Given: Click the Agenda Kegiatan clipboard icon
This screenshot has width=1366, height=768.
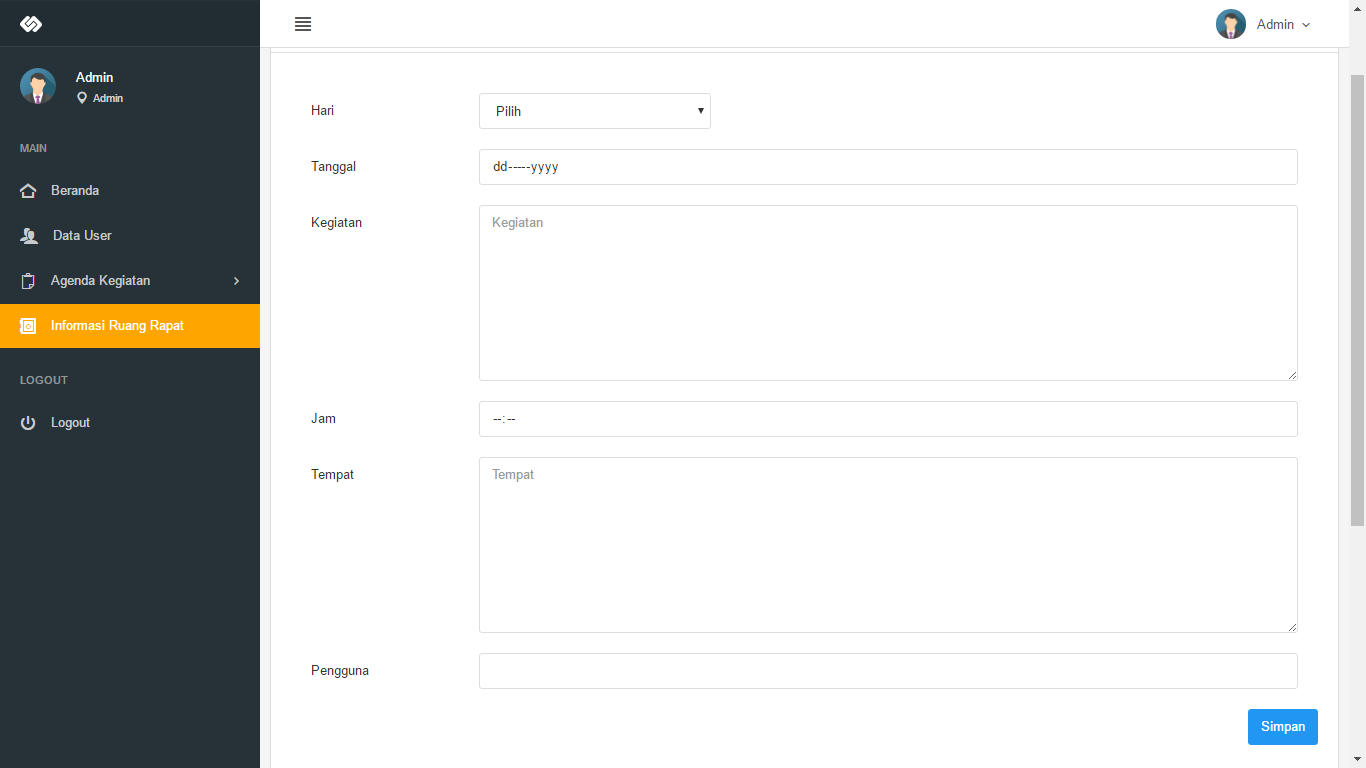Looking at the screenshot, I should tap(28, 281).
